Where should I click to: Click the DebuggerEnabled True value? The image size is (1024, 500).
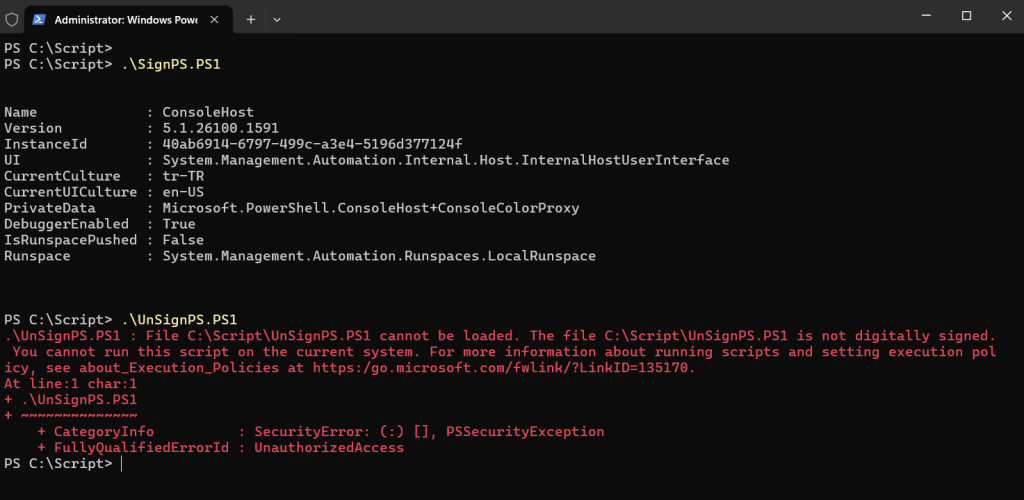pyautogui.click(x=179, y=224)
